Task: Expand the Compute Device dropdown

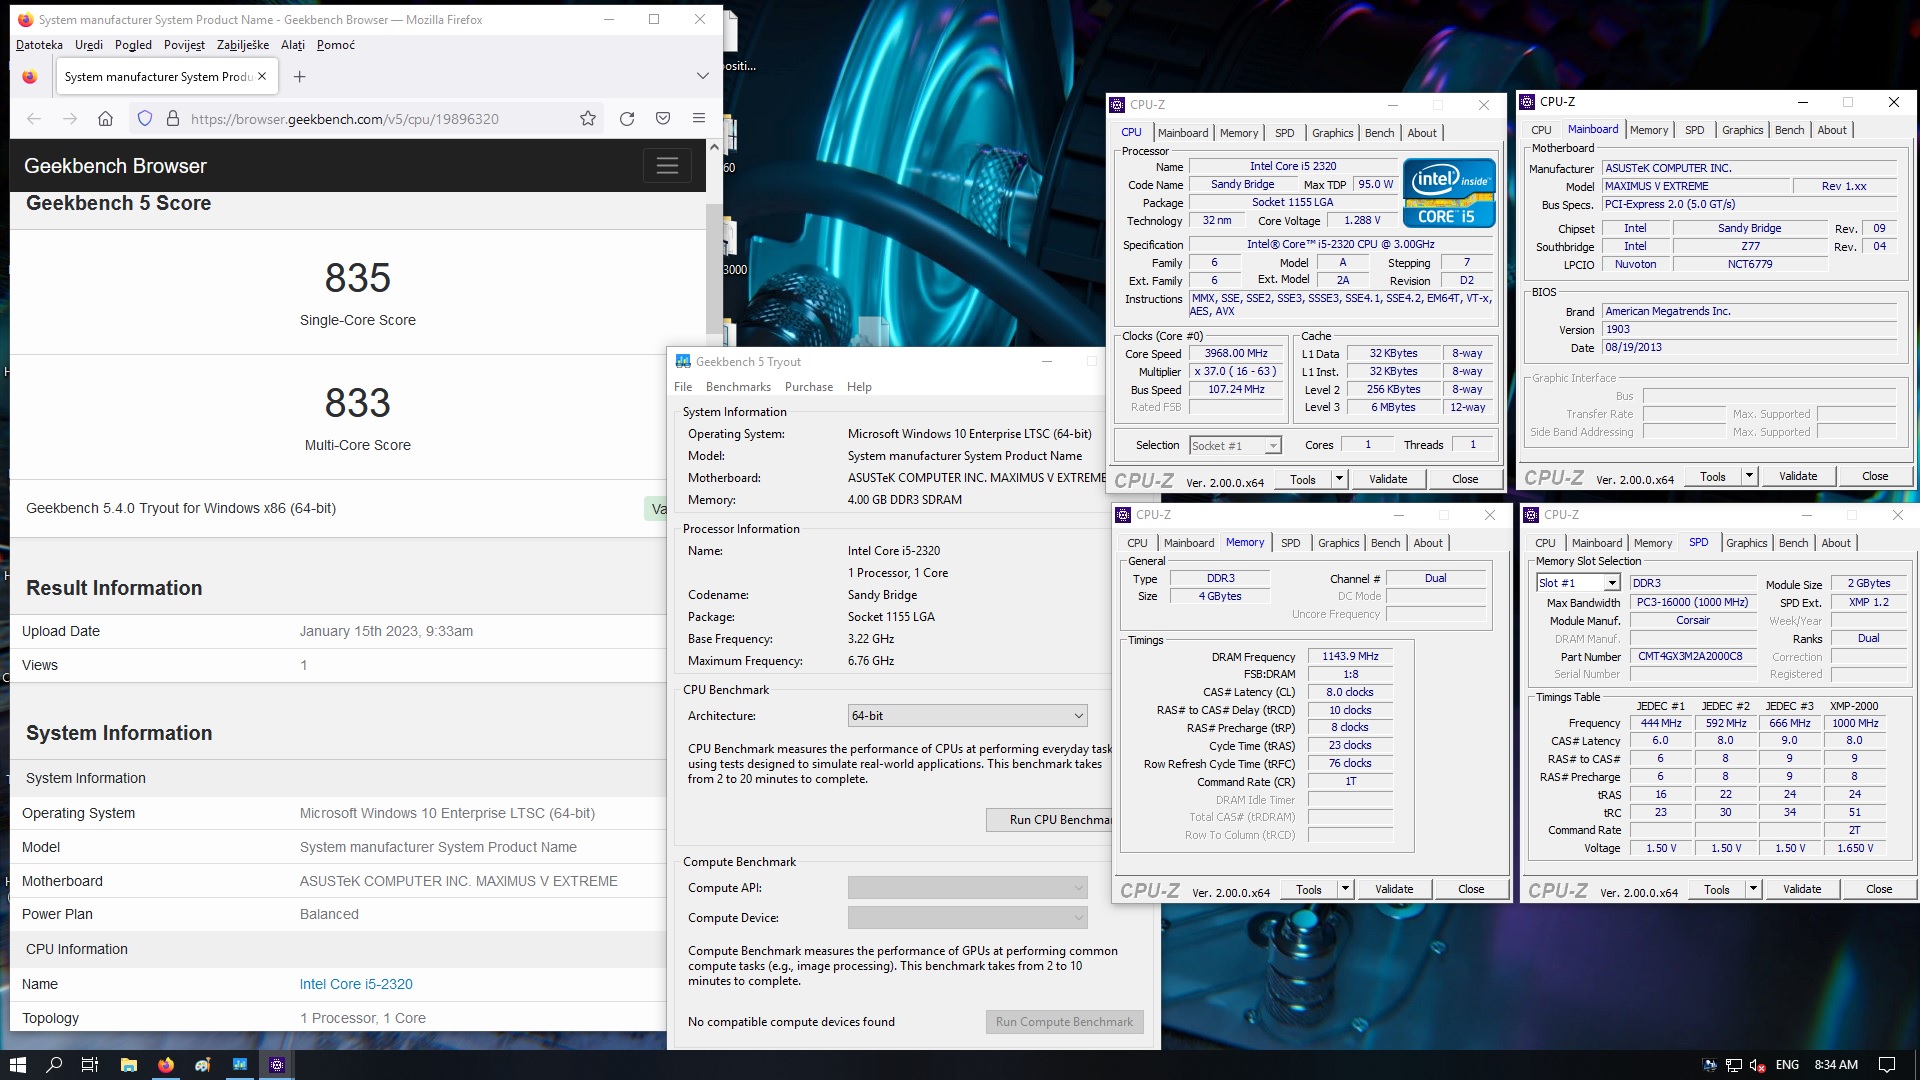Action: 967,918
